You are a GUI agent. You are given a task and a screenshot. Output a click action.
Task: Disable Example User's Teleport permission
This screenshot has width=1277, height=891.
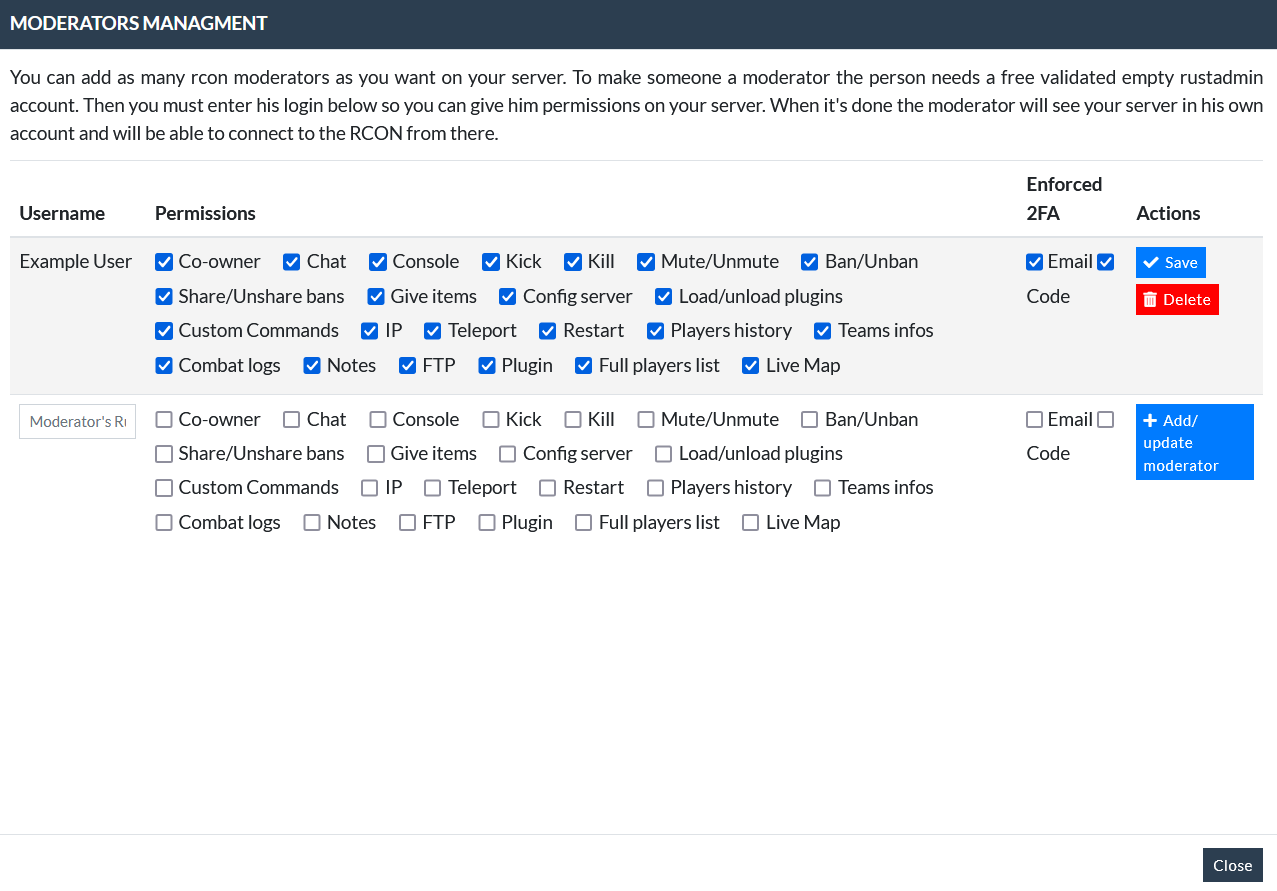(433, 331)
